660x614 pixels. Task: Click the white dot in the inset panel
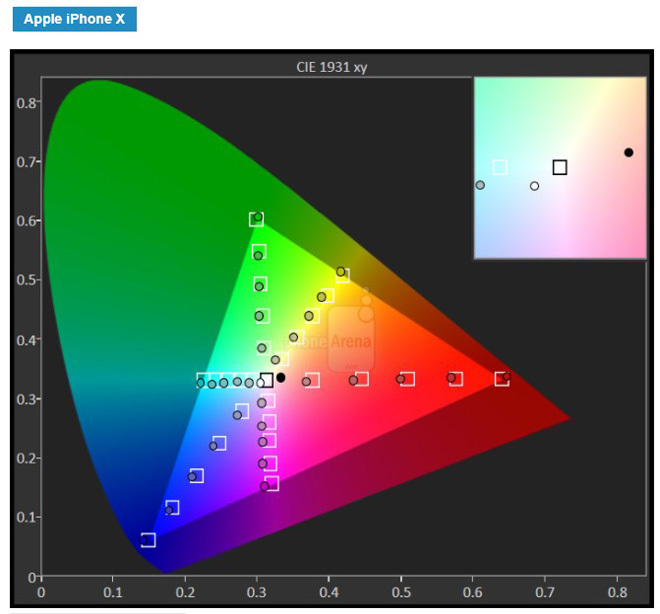(x=534, y=186)
